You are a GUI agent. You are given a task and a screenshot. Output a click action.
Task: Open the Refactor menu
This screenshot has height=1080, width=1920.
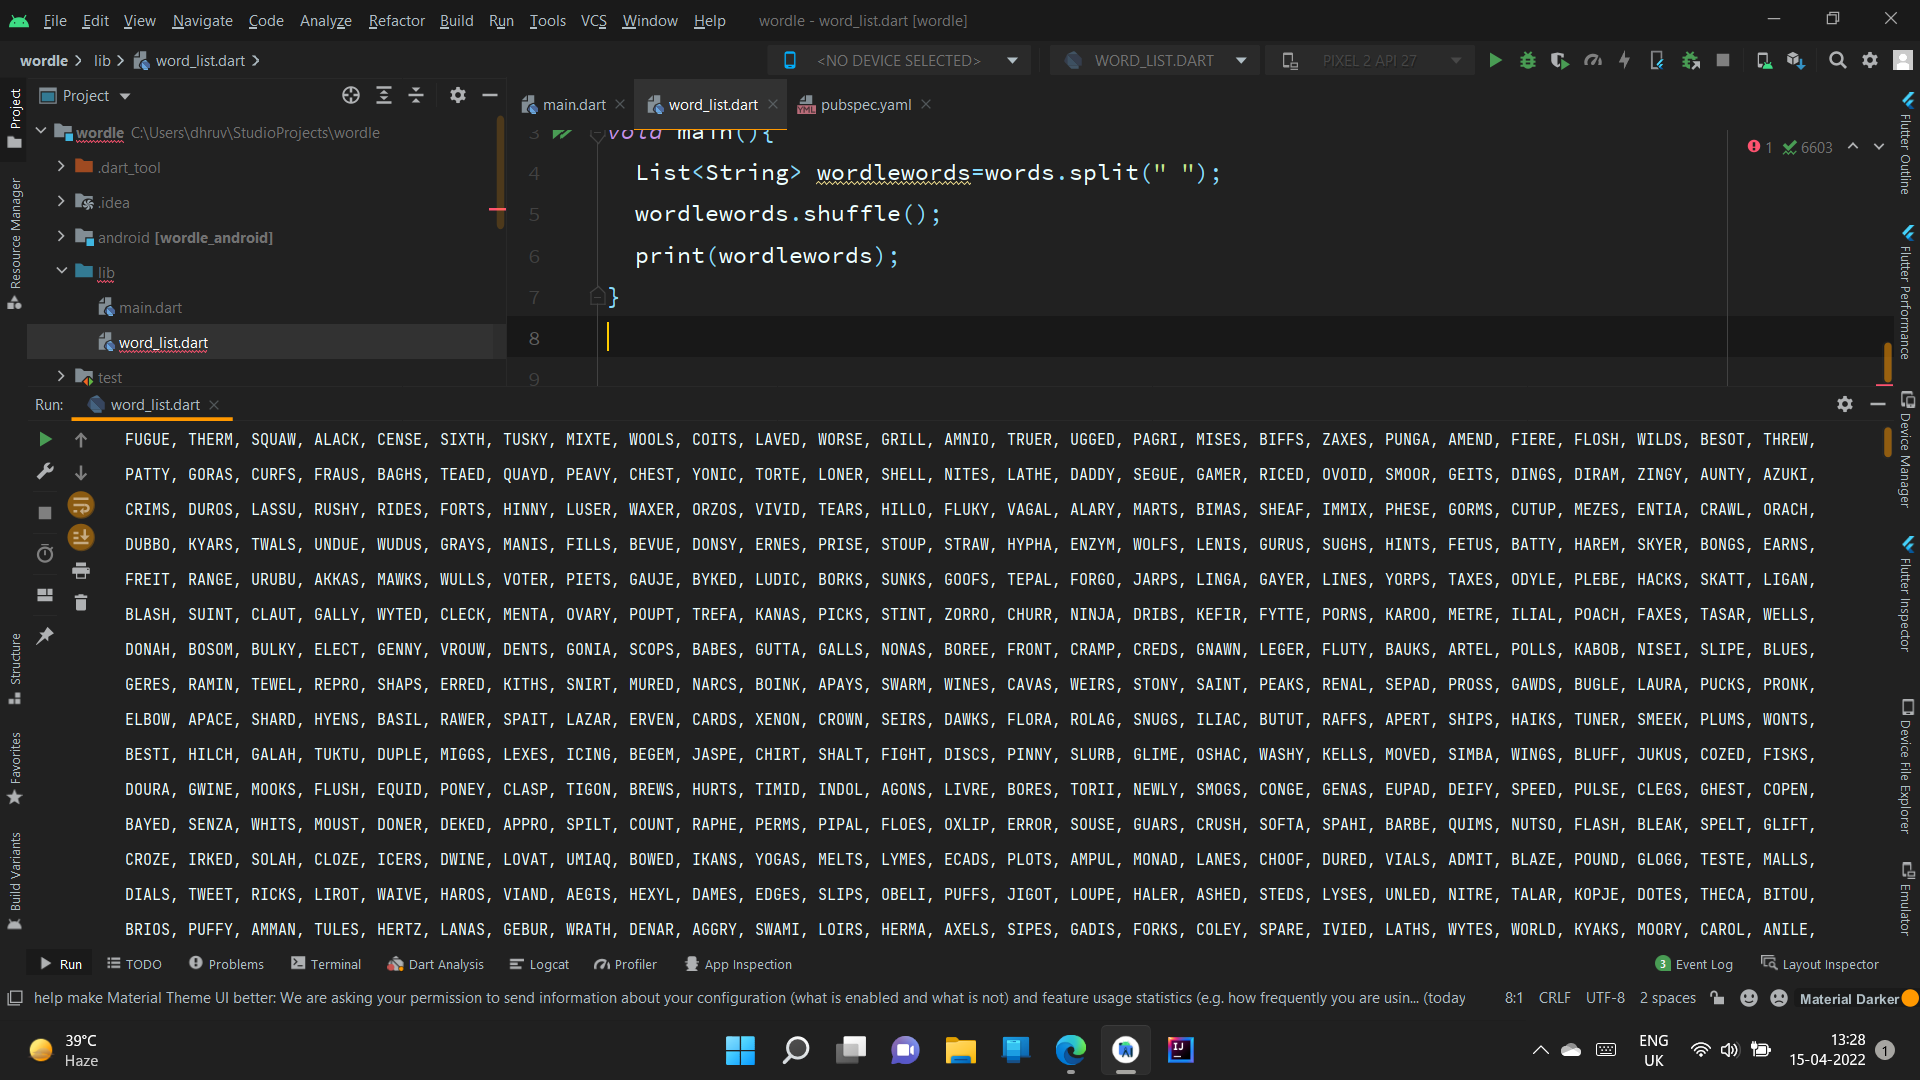[x=396, y=21]
